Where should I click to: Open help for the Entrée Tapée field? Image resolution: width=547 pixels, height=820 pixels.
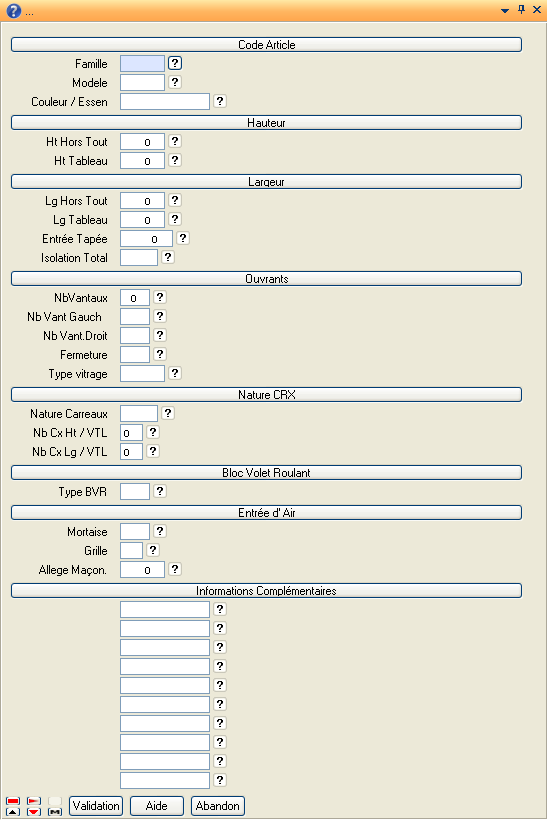[182, 238]
